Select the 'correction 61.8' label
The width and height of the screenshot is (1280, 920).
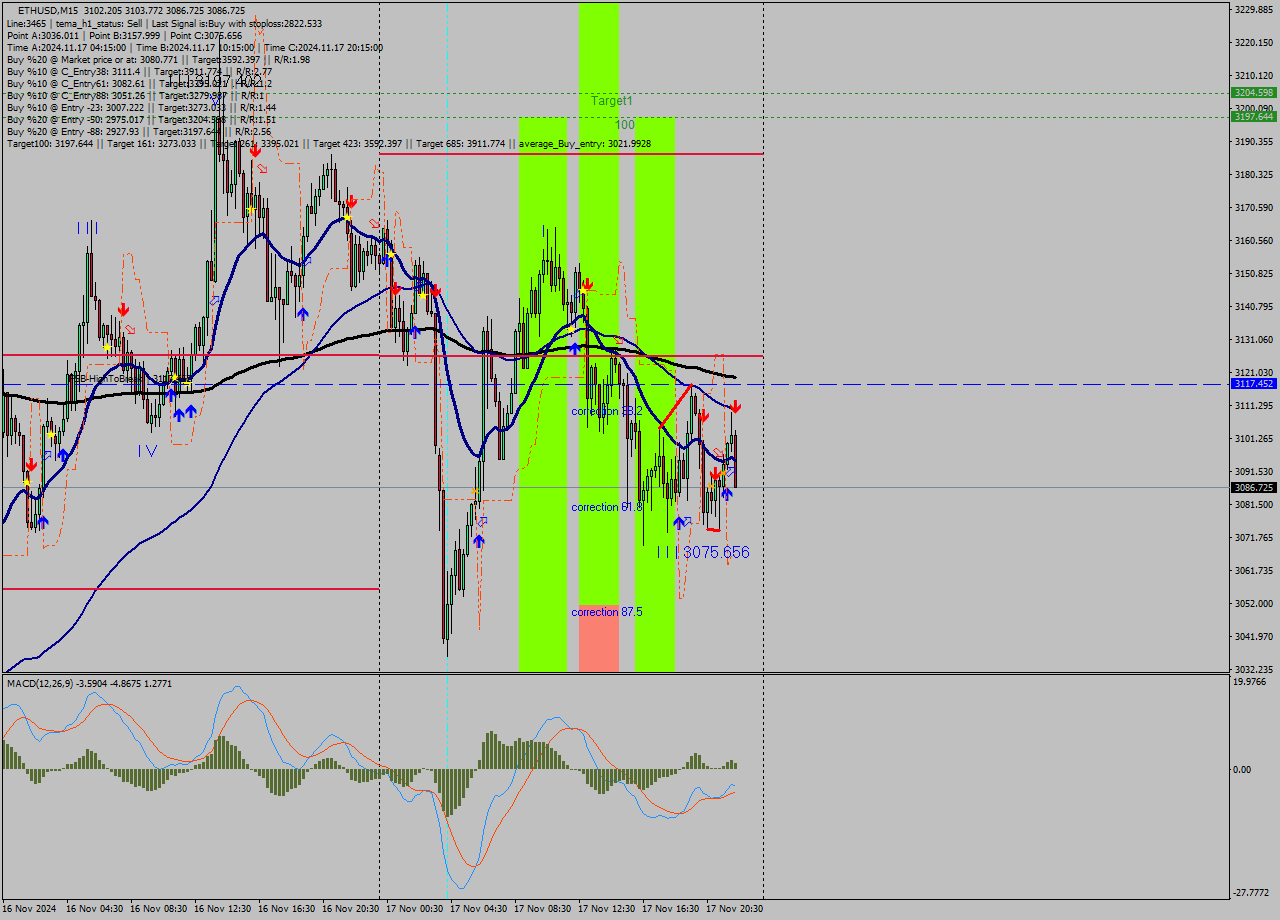pyautogui.click(x=607, y=507)
